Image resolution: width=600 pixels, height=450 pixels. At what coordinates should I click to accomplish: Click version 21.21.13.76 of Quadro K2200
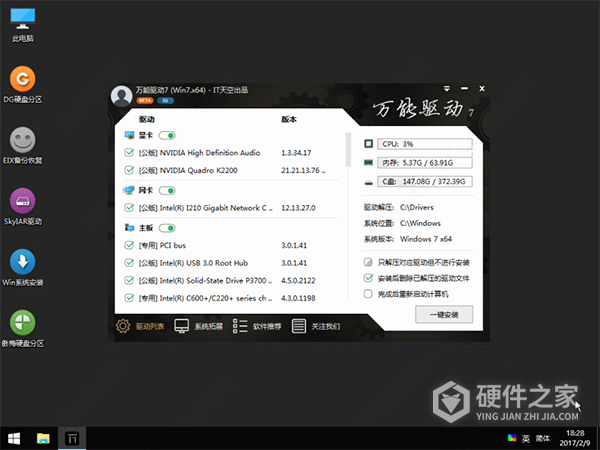(303, 170)
